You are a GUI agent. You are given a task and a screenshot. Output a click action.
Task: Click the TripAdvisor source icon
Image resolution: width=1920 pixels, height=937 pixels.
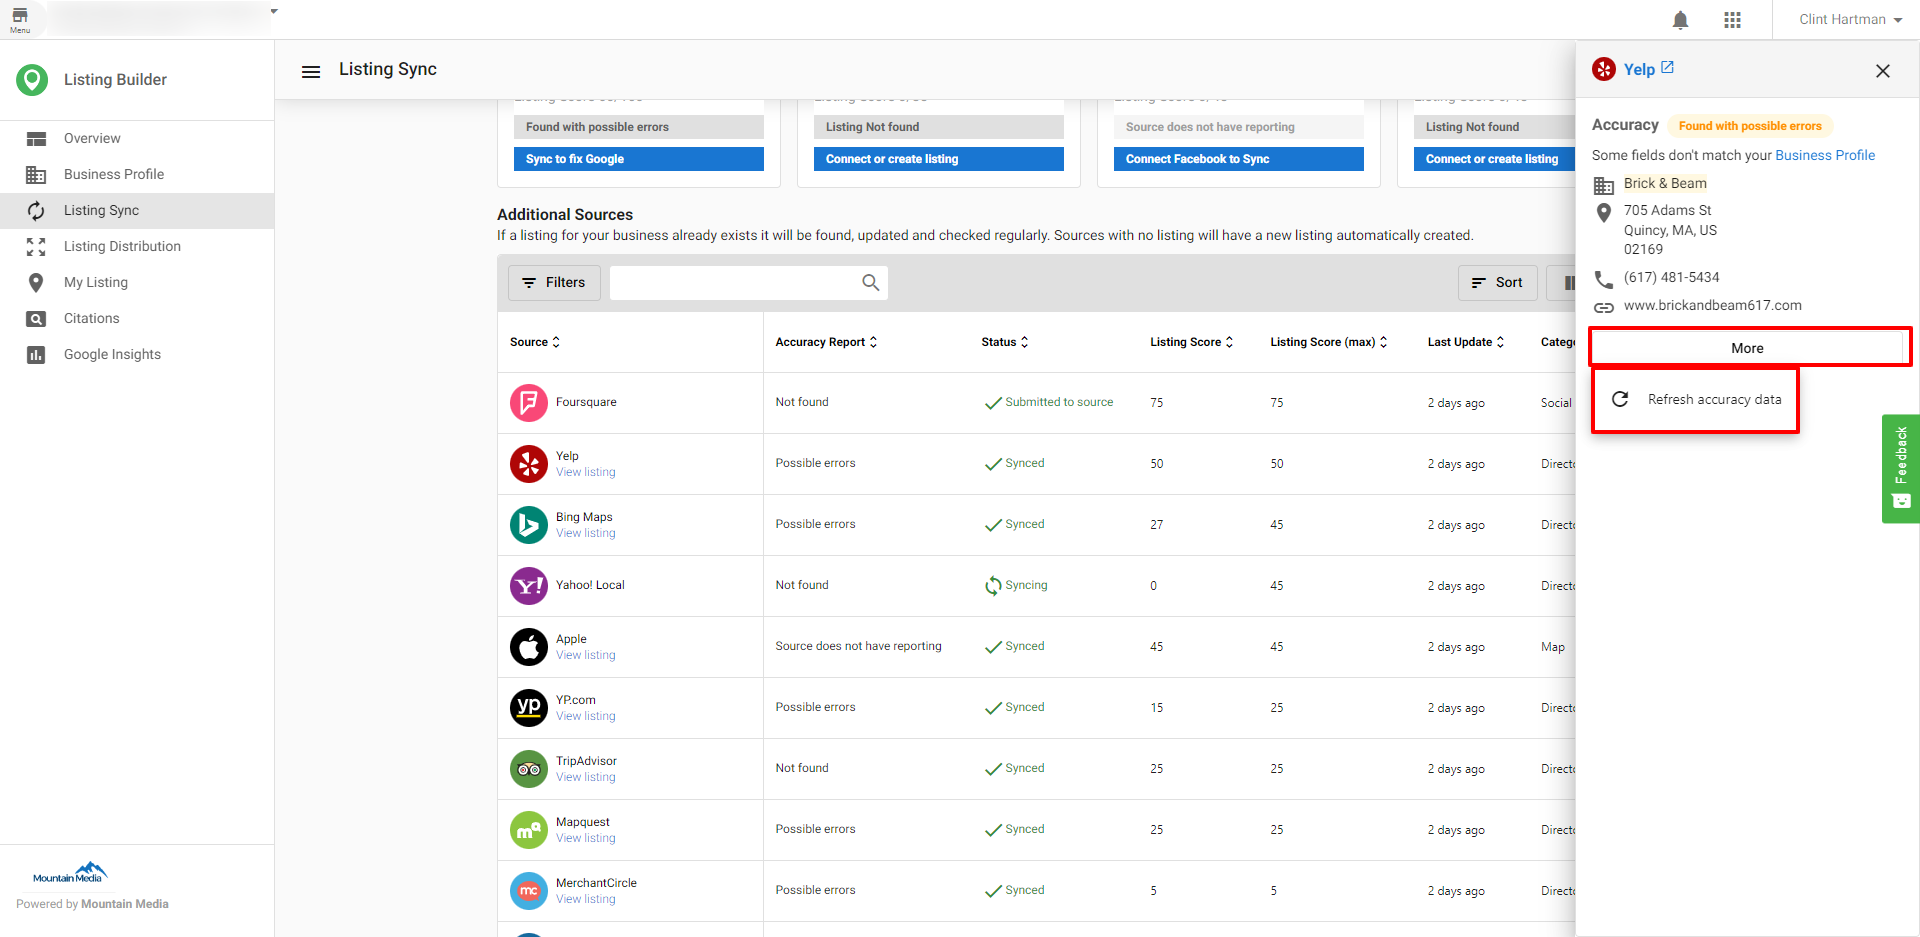[529, 768]
